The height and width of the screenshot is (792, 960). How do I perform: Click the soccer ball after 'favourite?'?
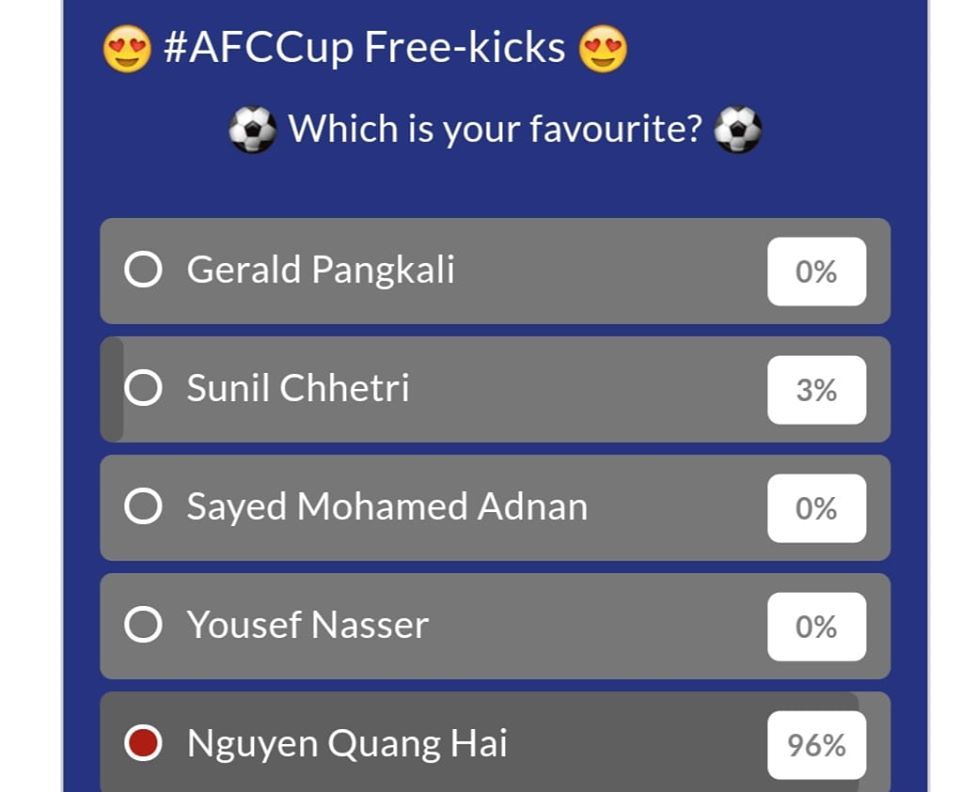pyautogui.click(x=738, y=130)
